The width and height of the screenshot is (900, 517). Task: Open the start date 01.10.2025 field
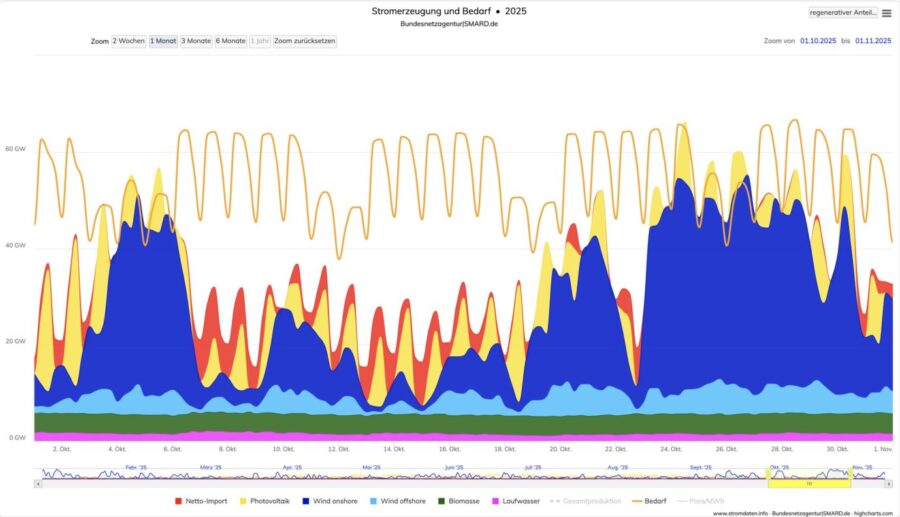click(820, 41)
